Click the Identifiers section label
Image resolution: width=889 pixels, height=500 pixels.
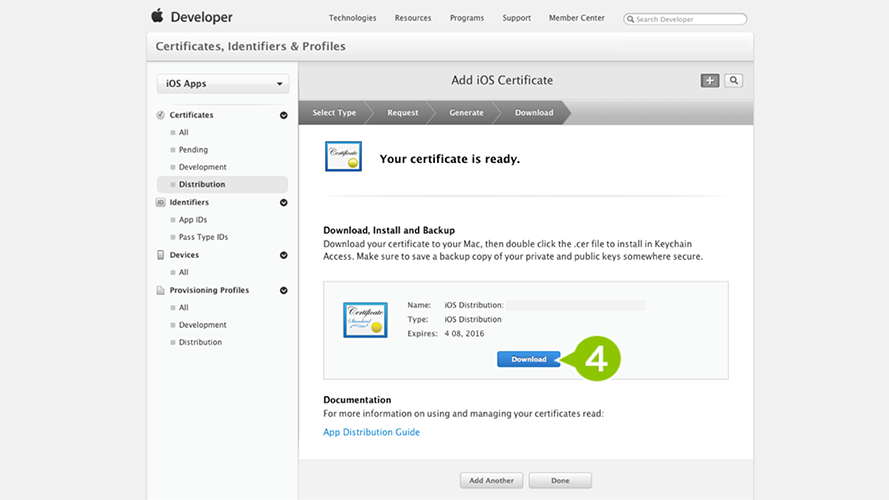click(189, 202)
